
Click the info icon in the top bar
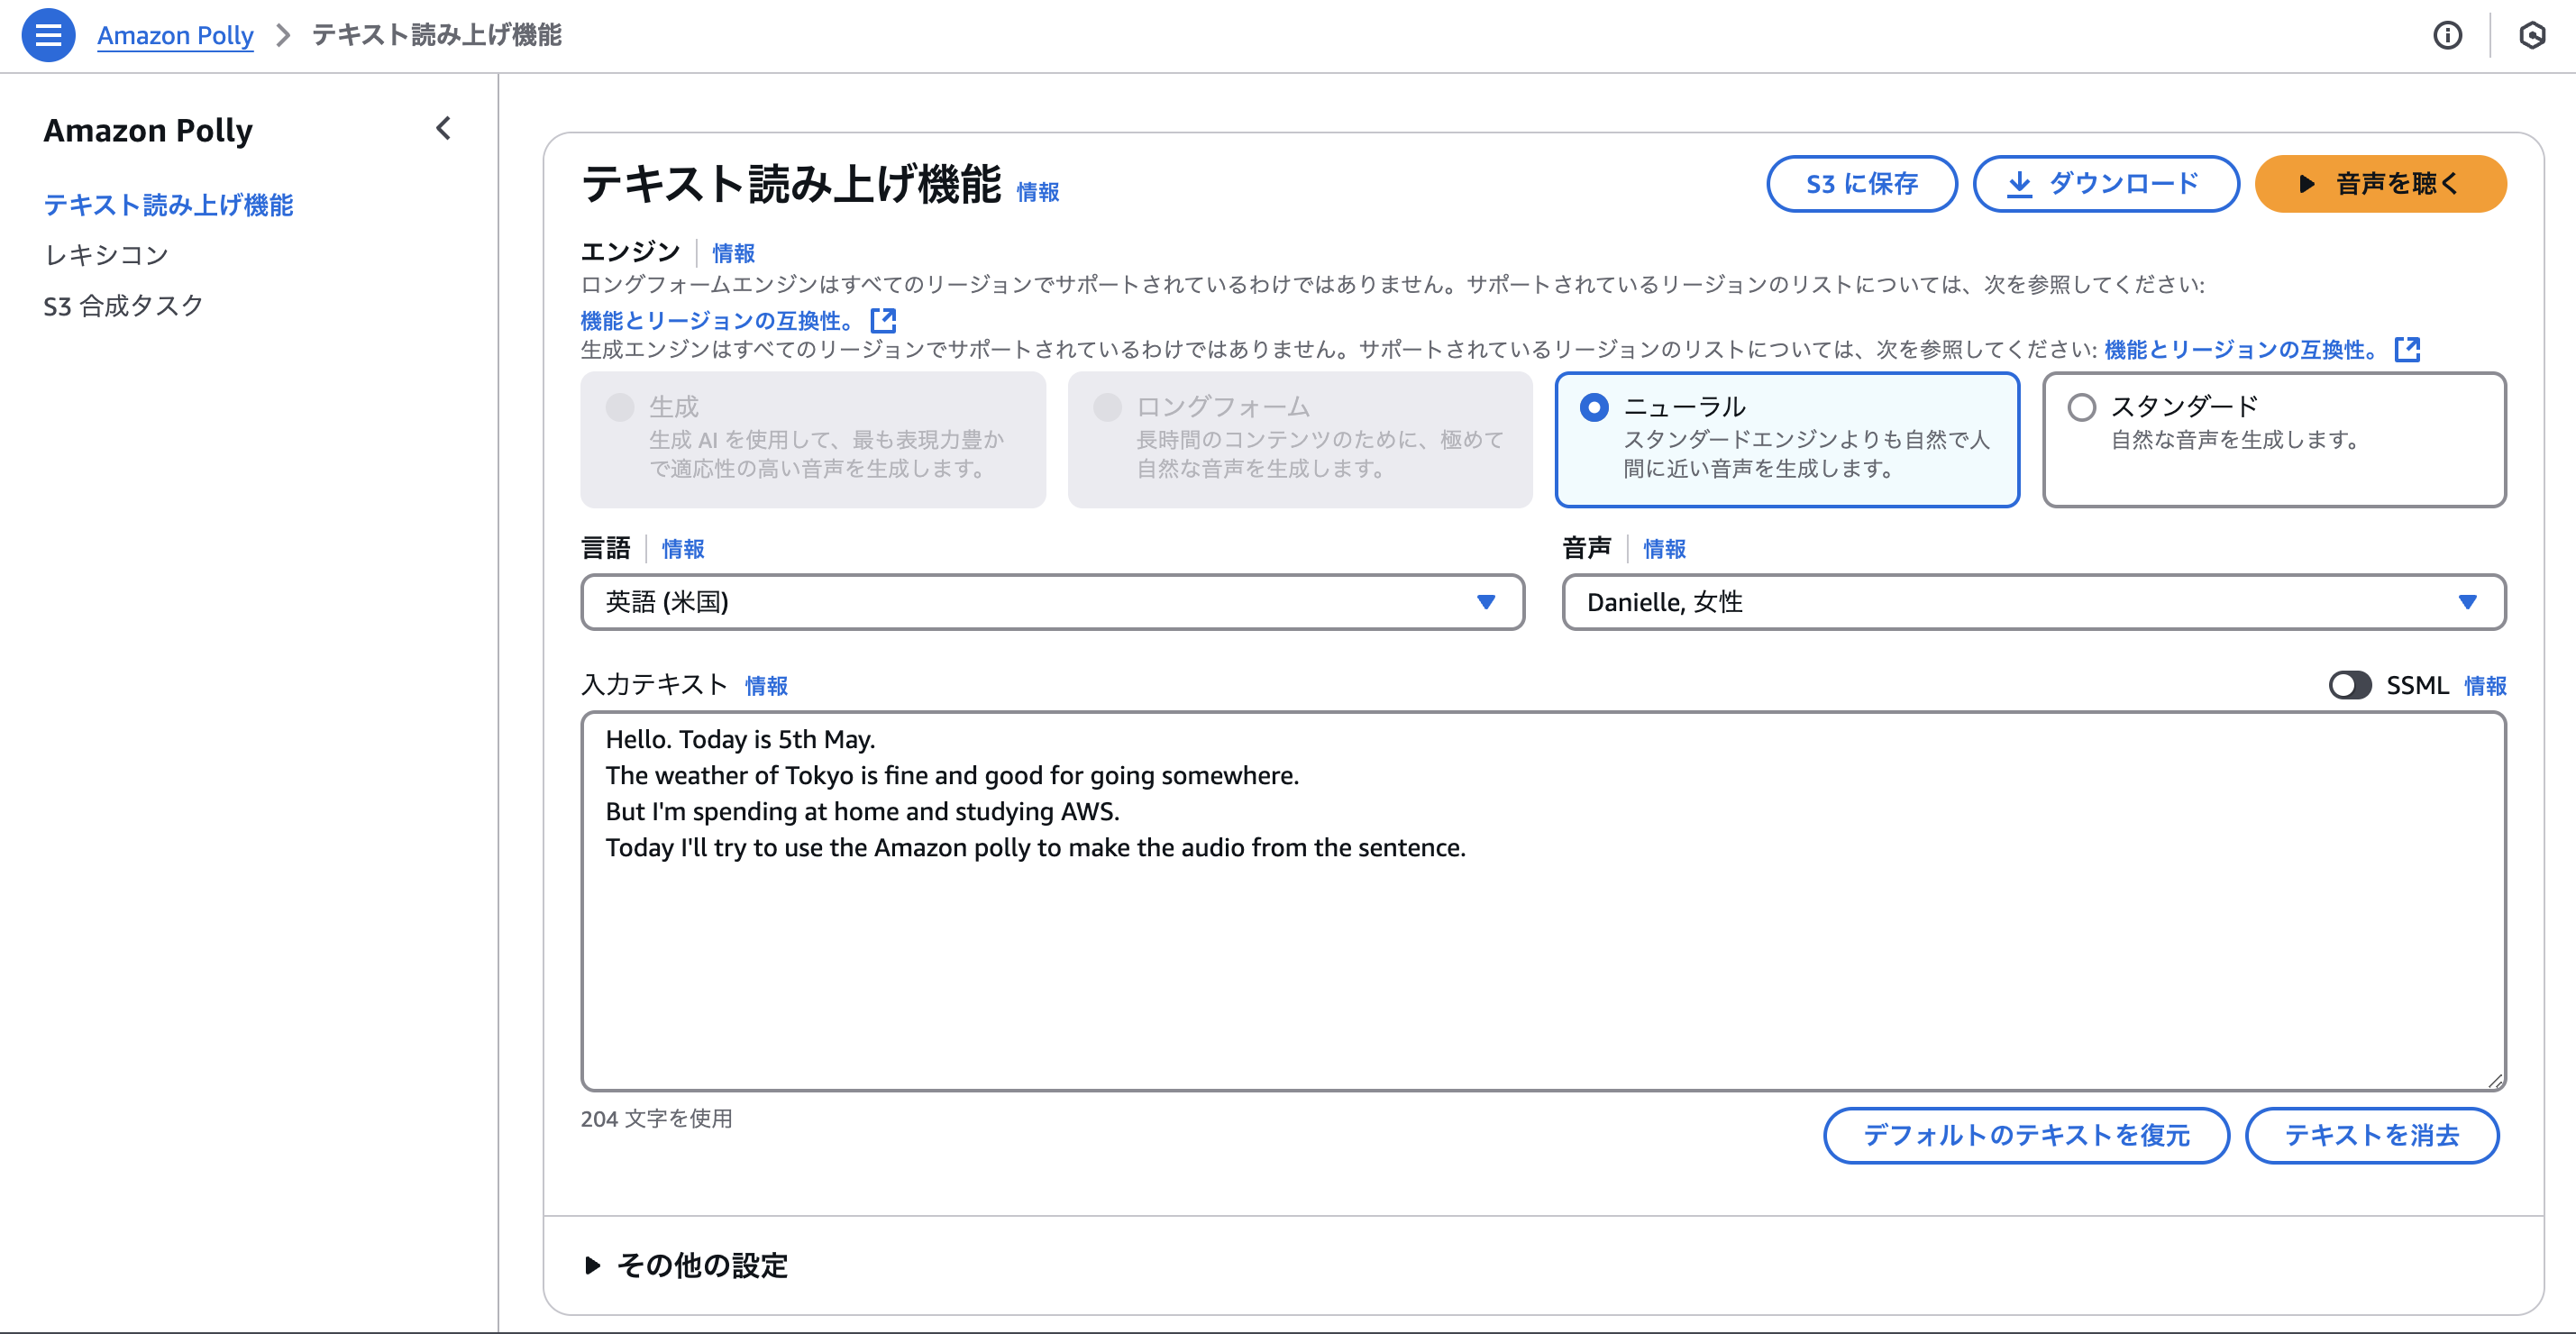click(2450, 36)
